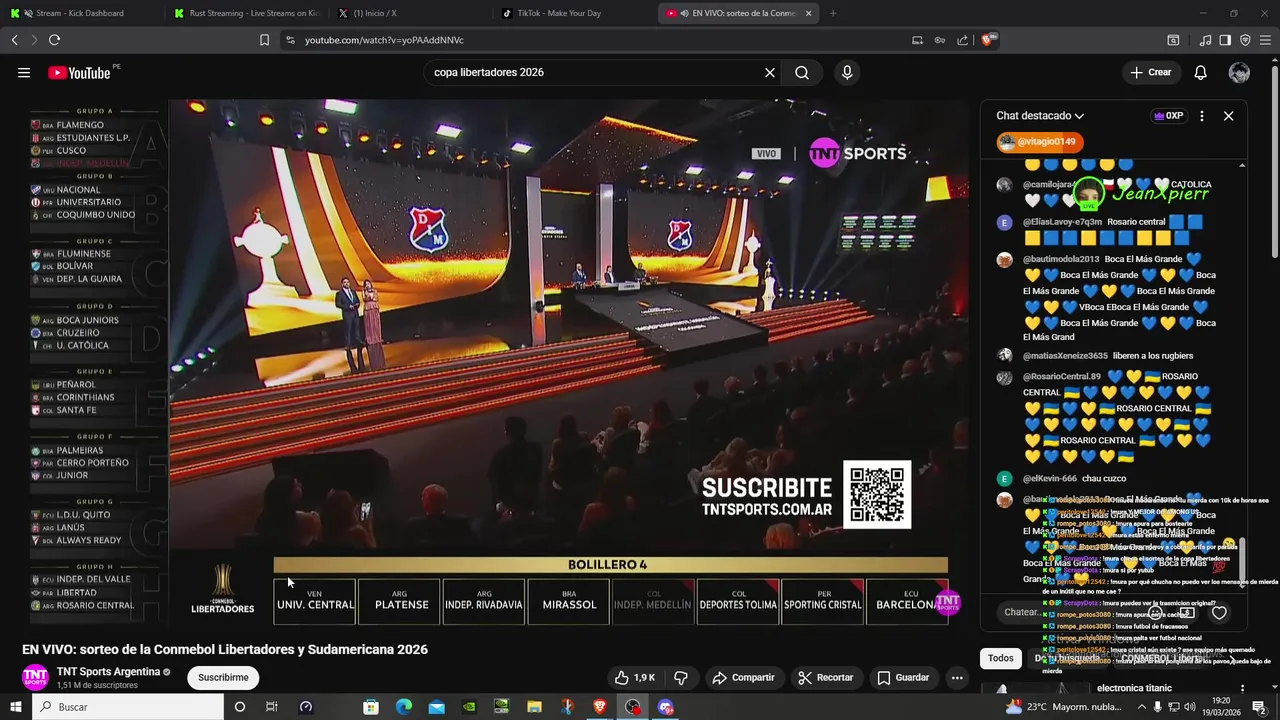Create content with the Crear button
The image size is (1280, 720).
pos(1150,72)
